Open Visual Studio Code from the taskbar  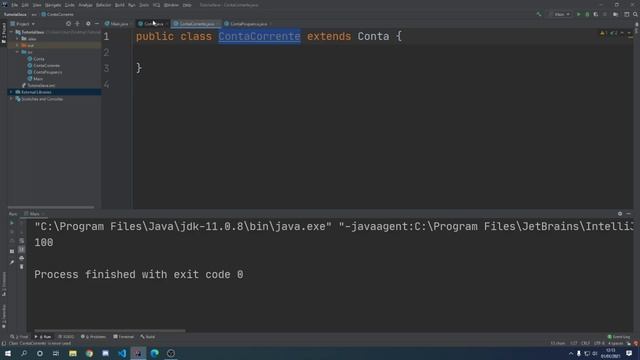click(x=122, y=353)
